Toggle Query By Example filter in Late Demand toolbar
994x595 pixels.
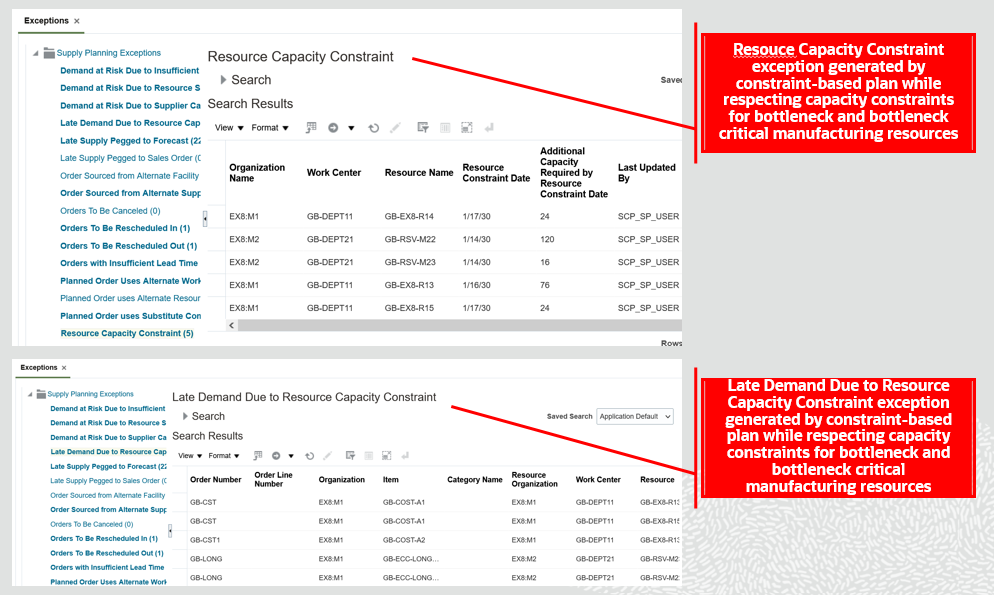(350, 456)
